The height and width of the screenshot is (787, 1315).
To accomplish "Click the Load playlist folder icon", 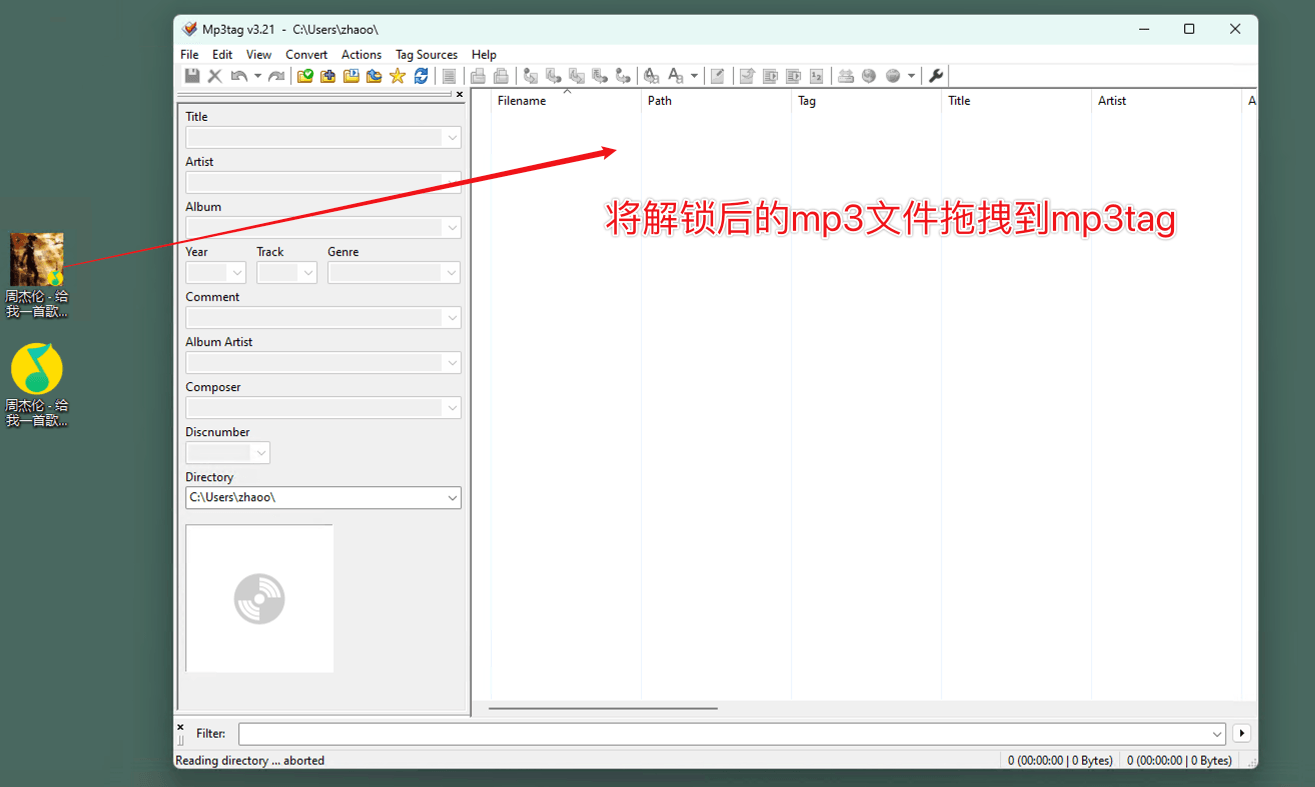I will (351, 76).
